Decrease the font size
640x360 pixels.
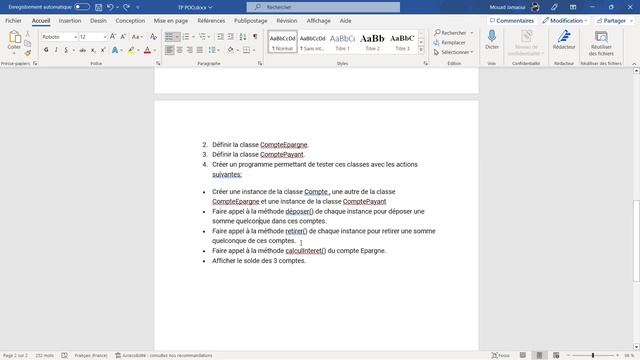tap(123, 37)
